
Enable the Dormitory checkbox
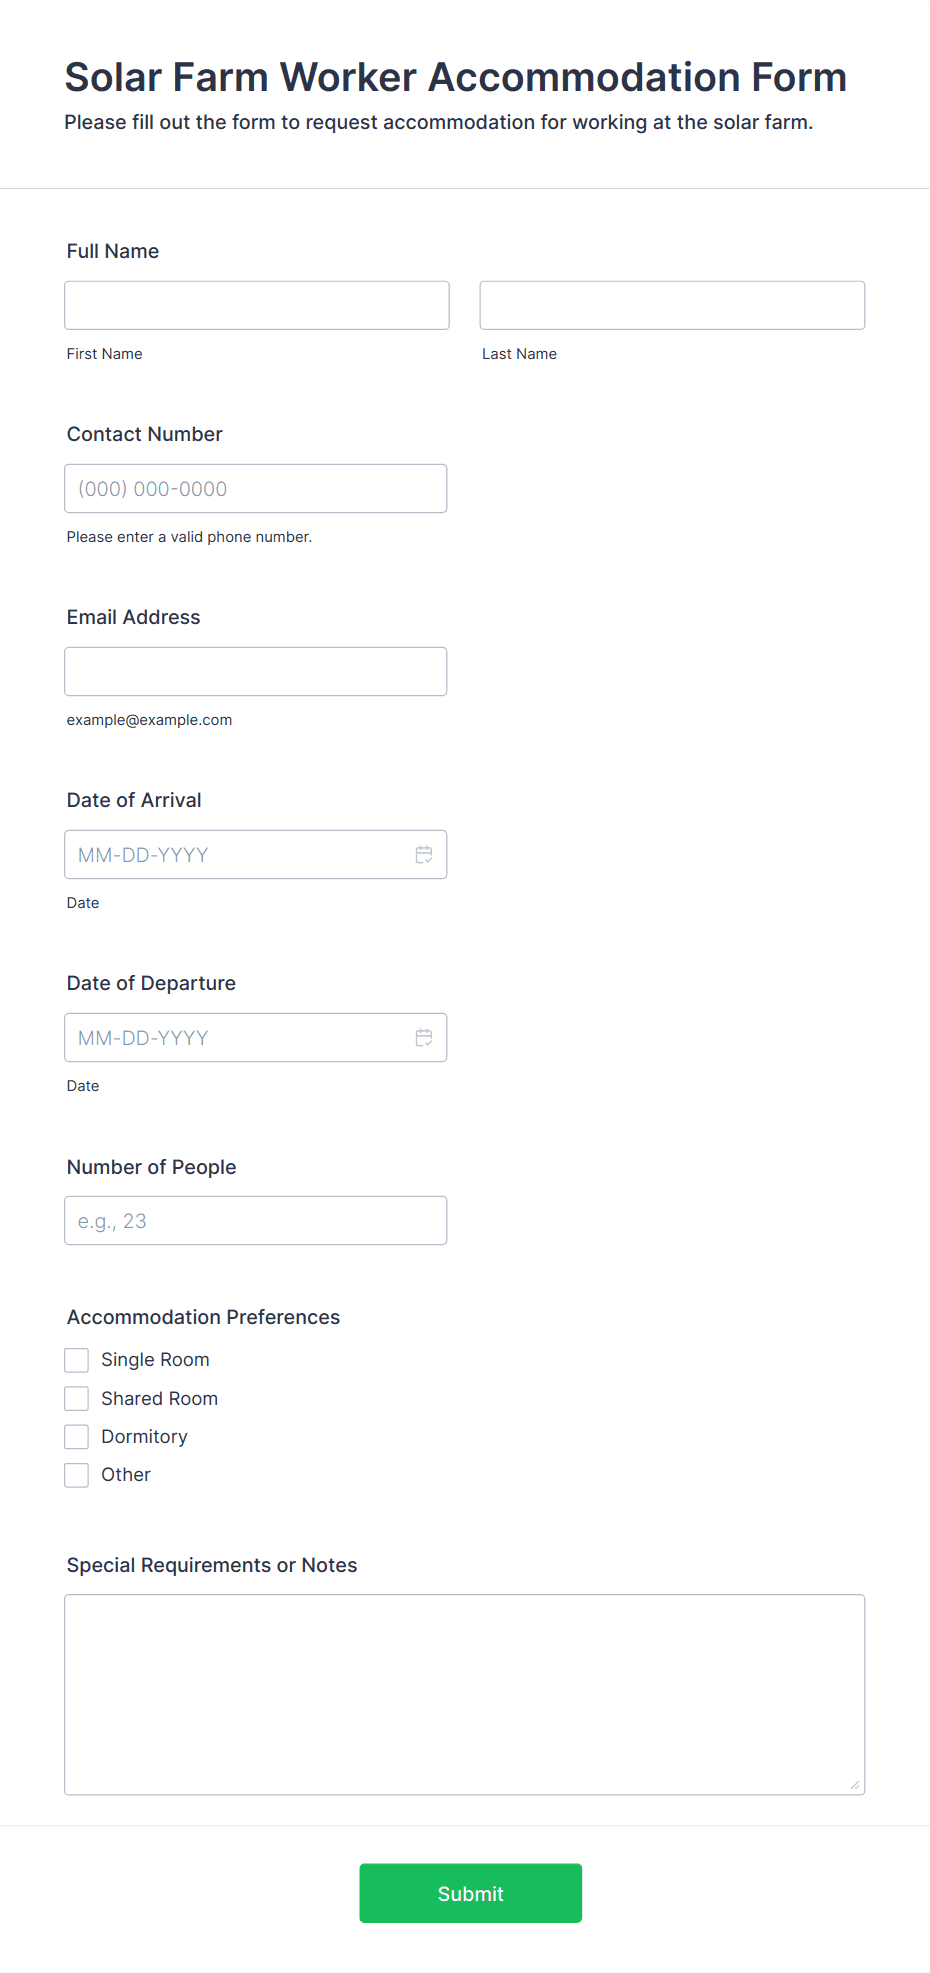click(x=77, y=1437)
